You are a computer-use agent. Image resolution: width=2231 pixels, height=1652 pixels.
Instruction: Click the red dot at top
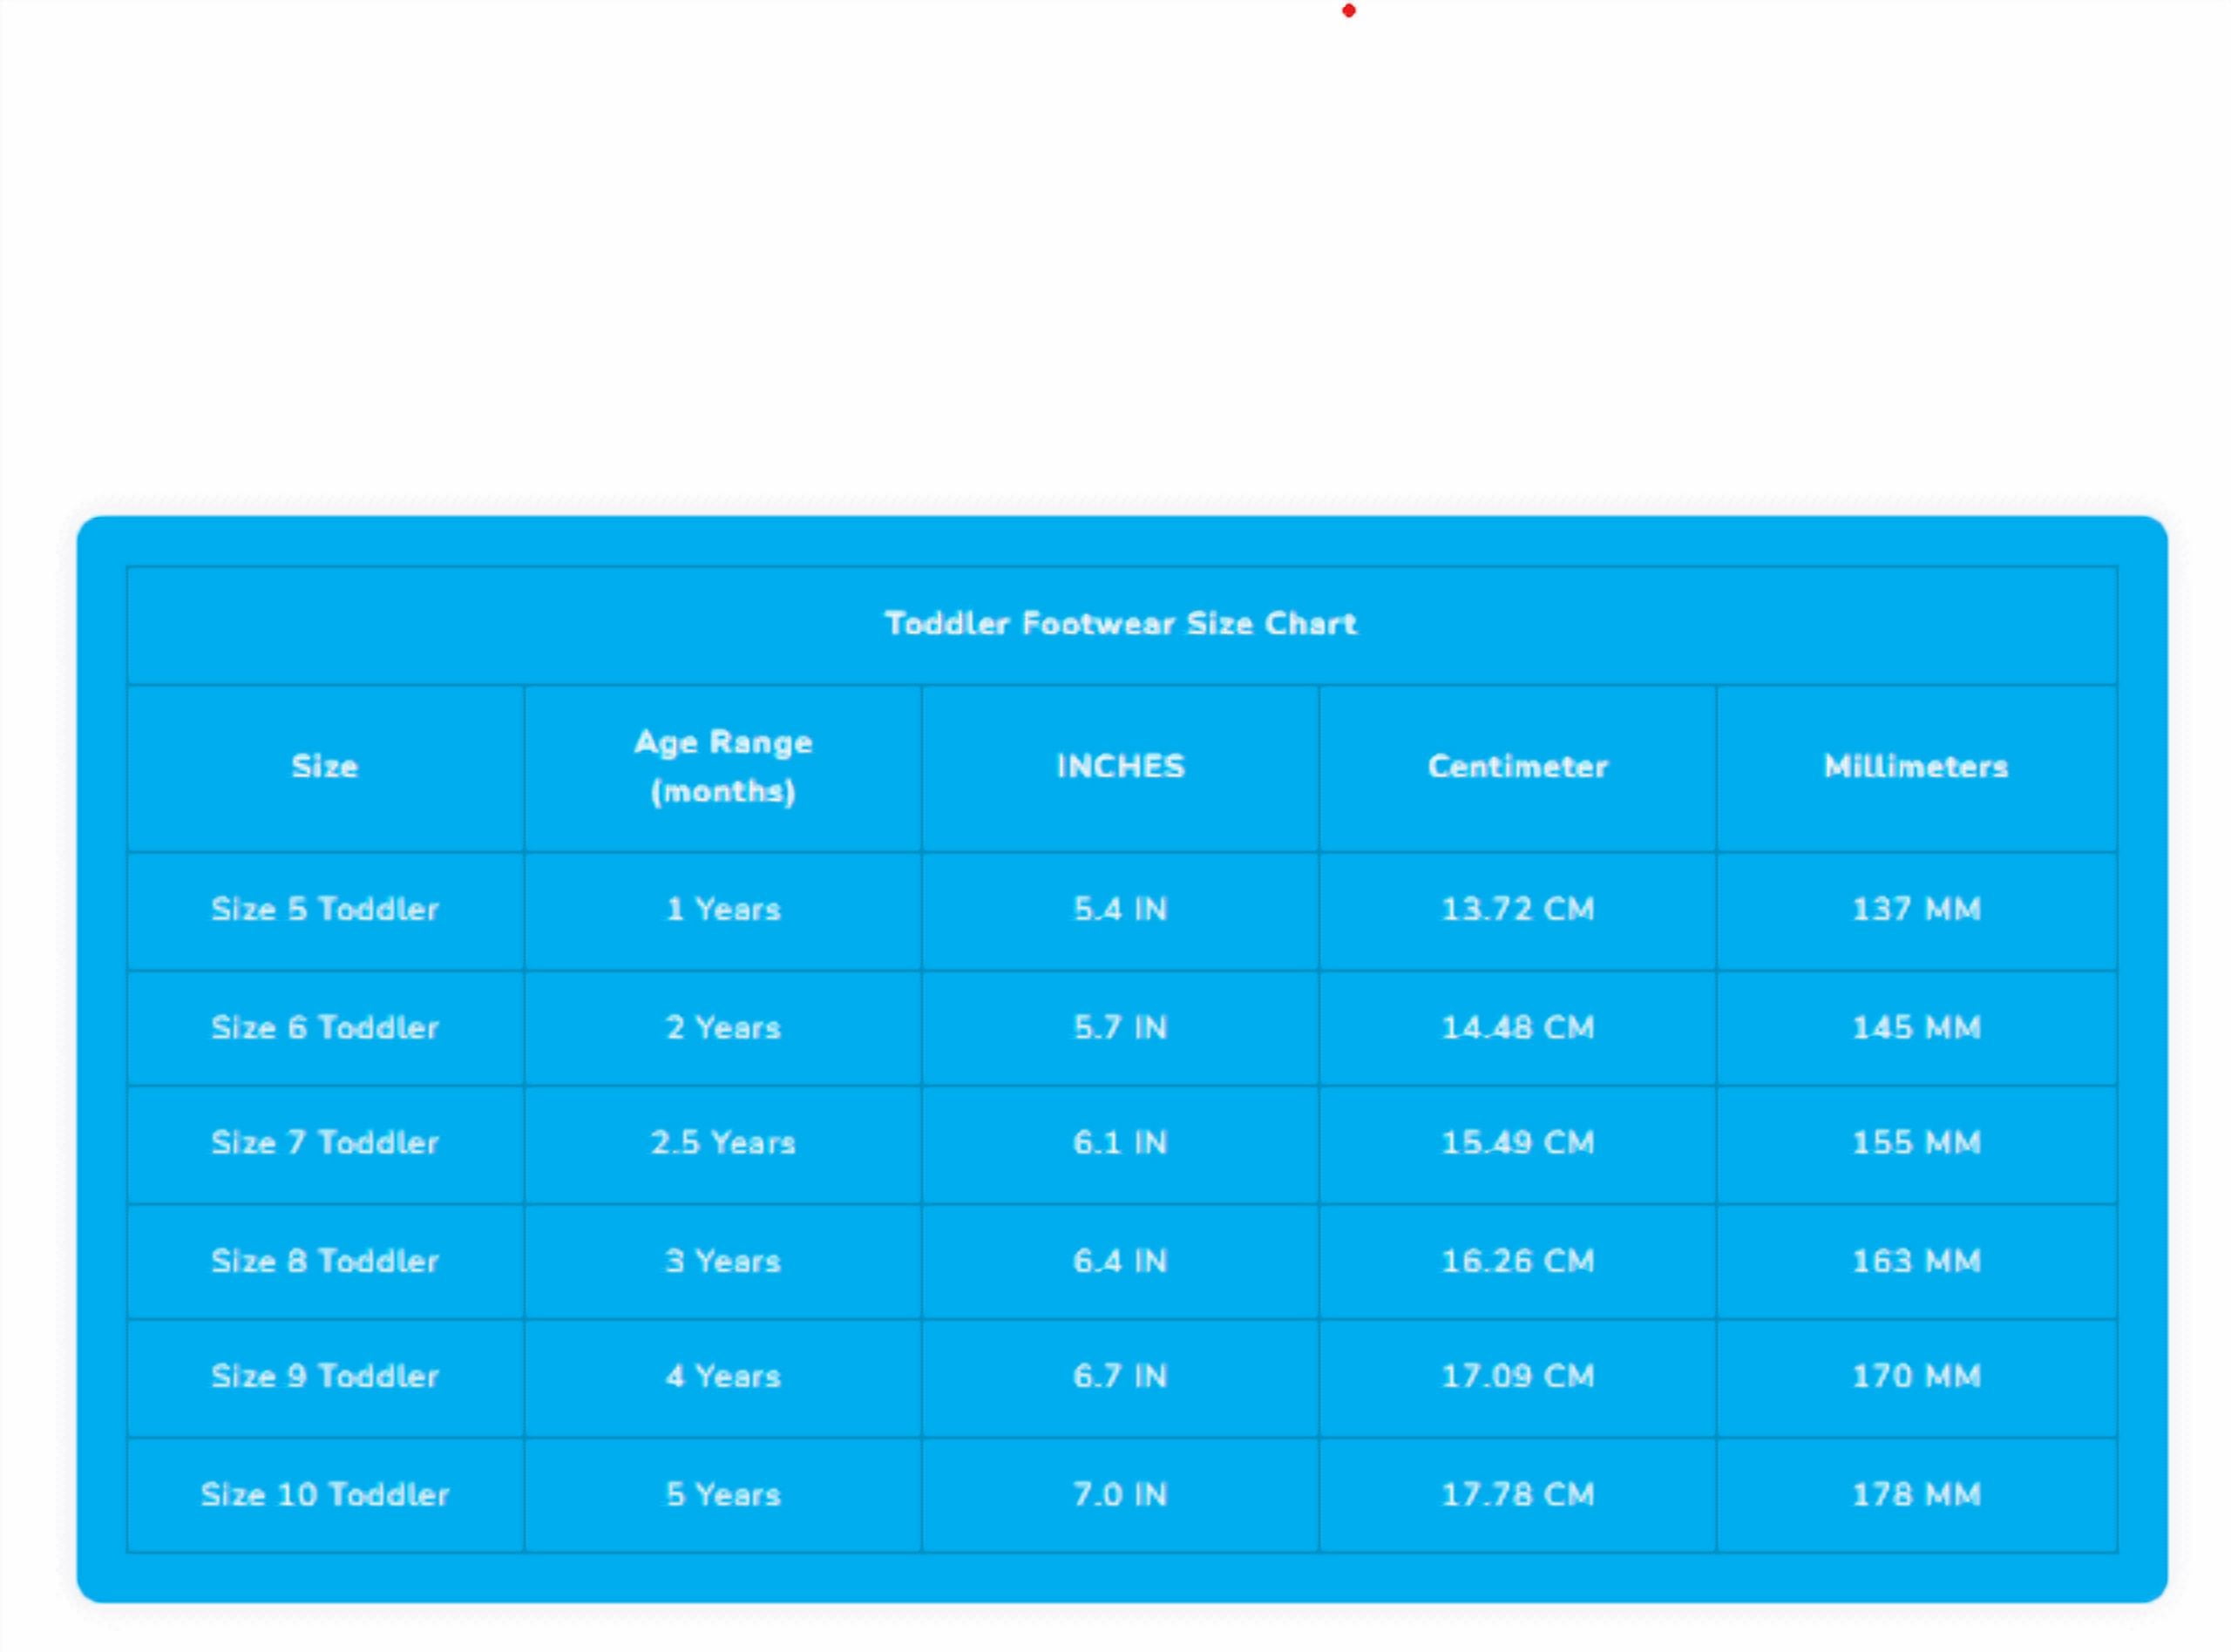point(1349,11)
